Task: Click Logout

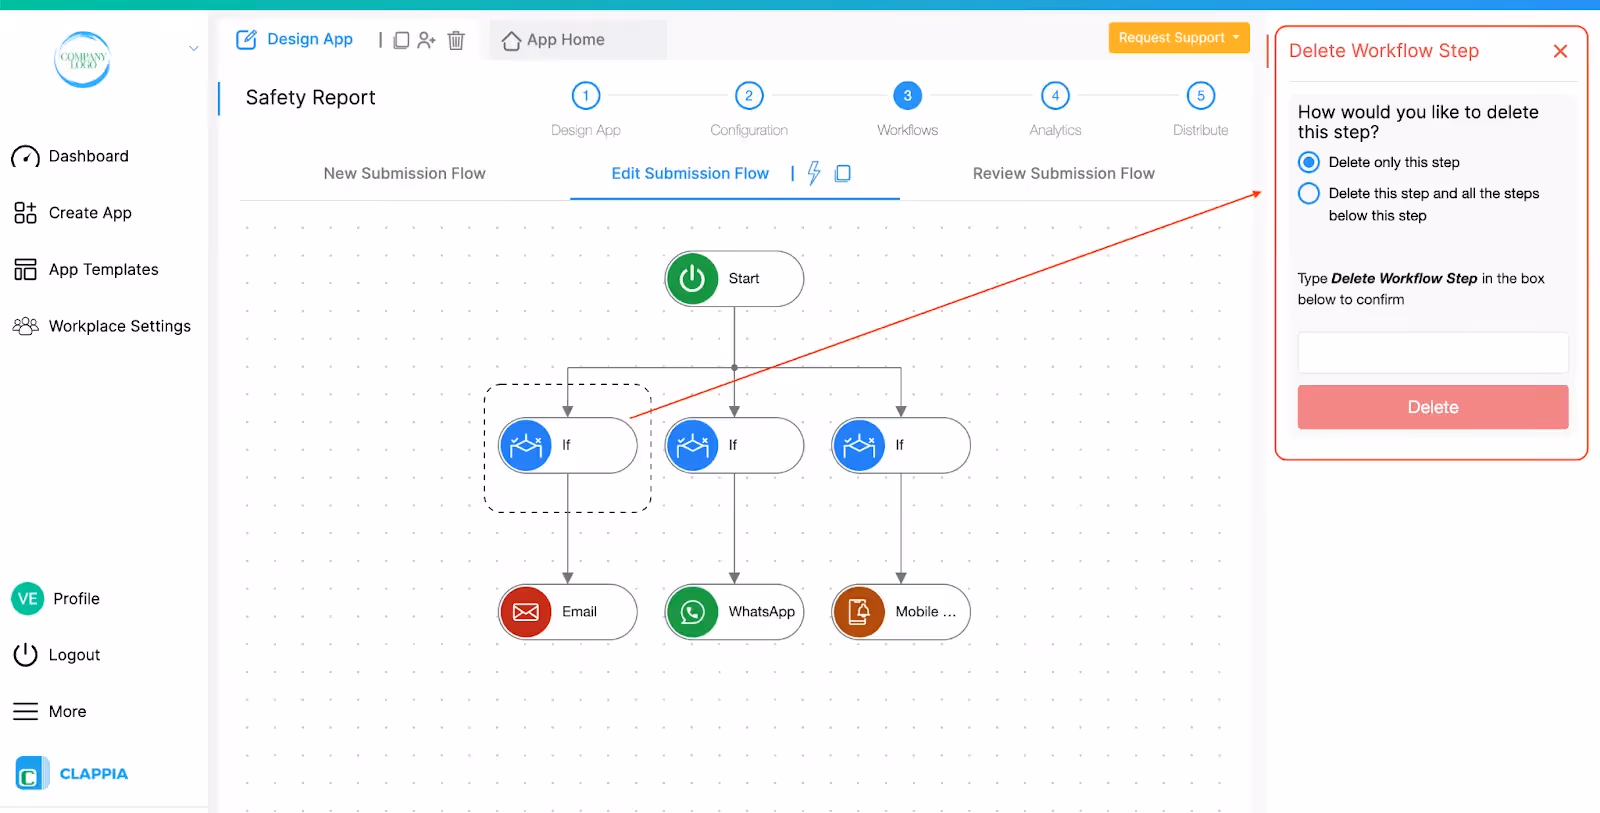Action: coord(57,655)
